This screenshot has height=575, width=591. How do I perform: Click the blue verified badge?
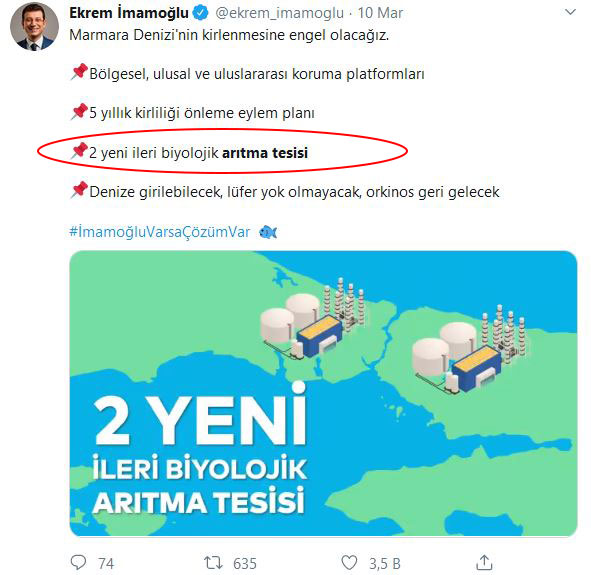point(201,13)
